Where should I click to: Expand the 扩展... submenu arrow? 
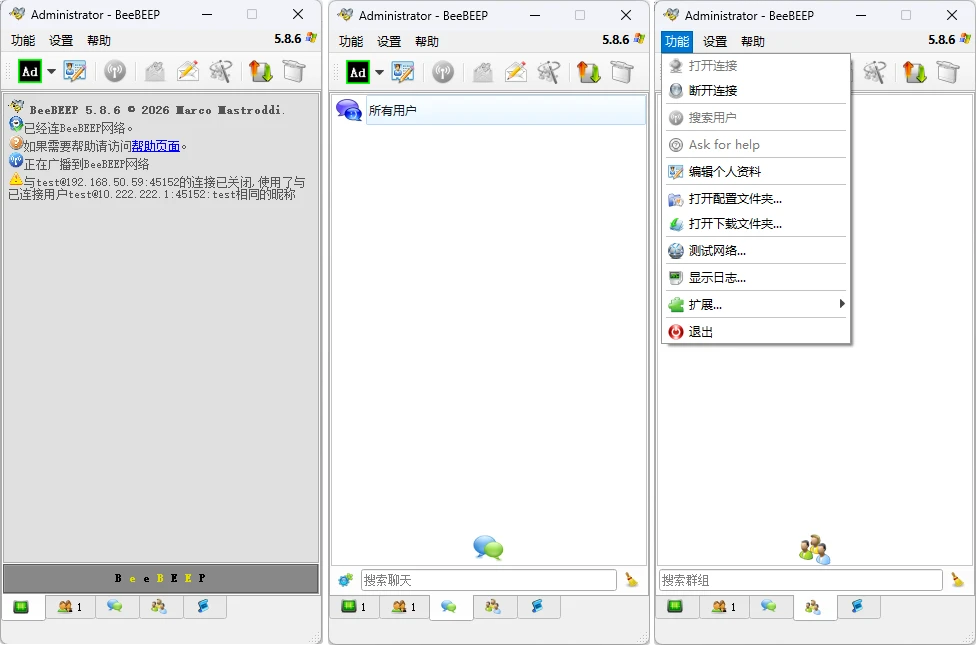click(842, 304)
